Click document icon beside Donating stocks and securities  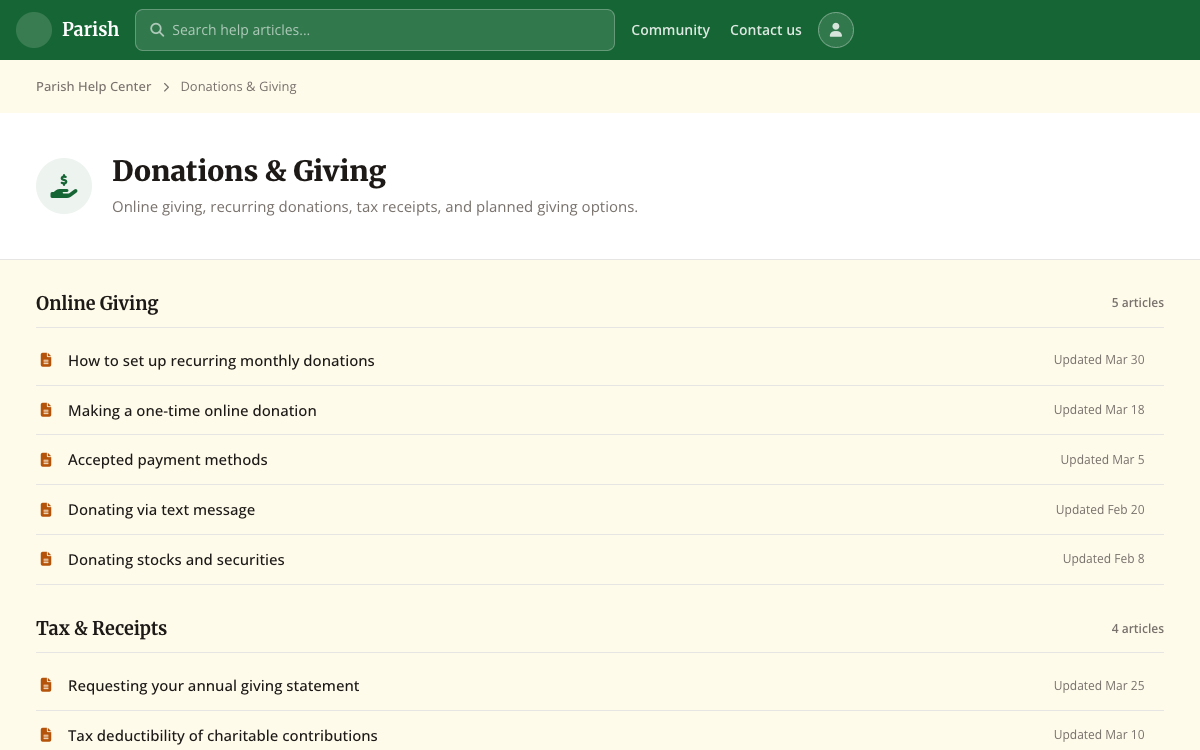pos(46,559)
